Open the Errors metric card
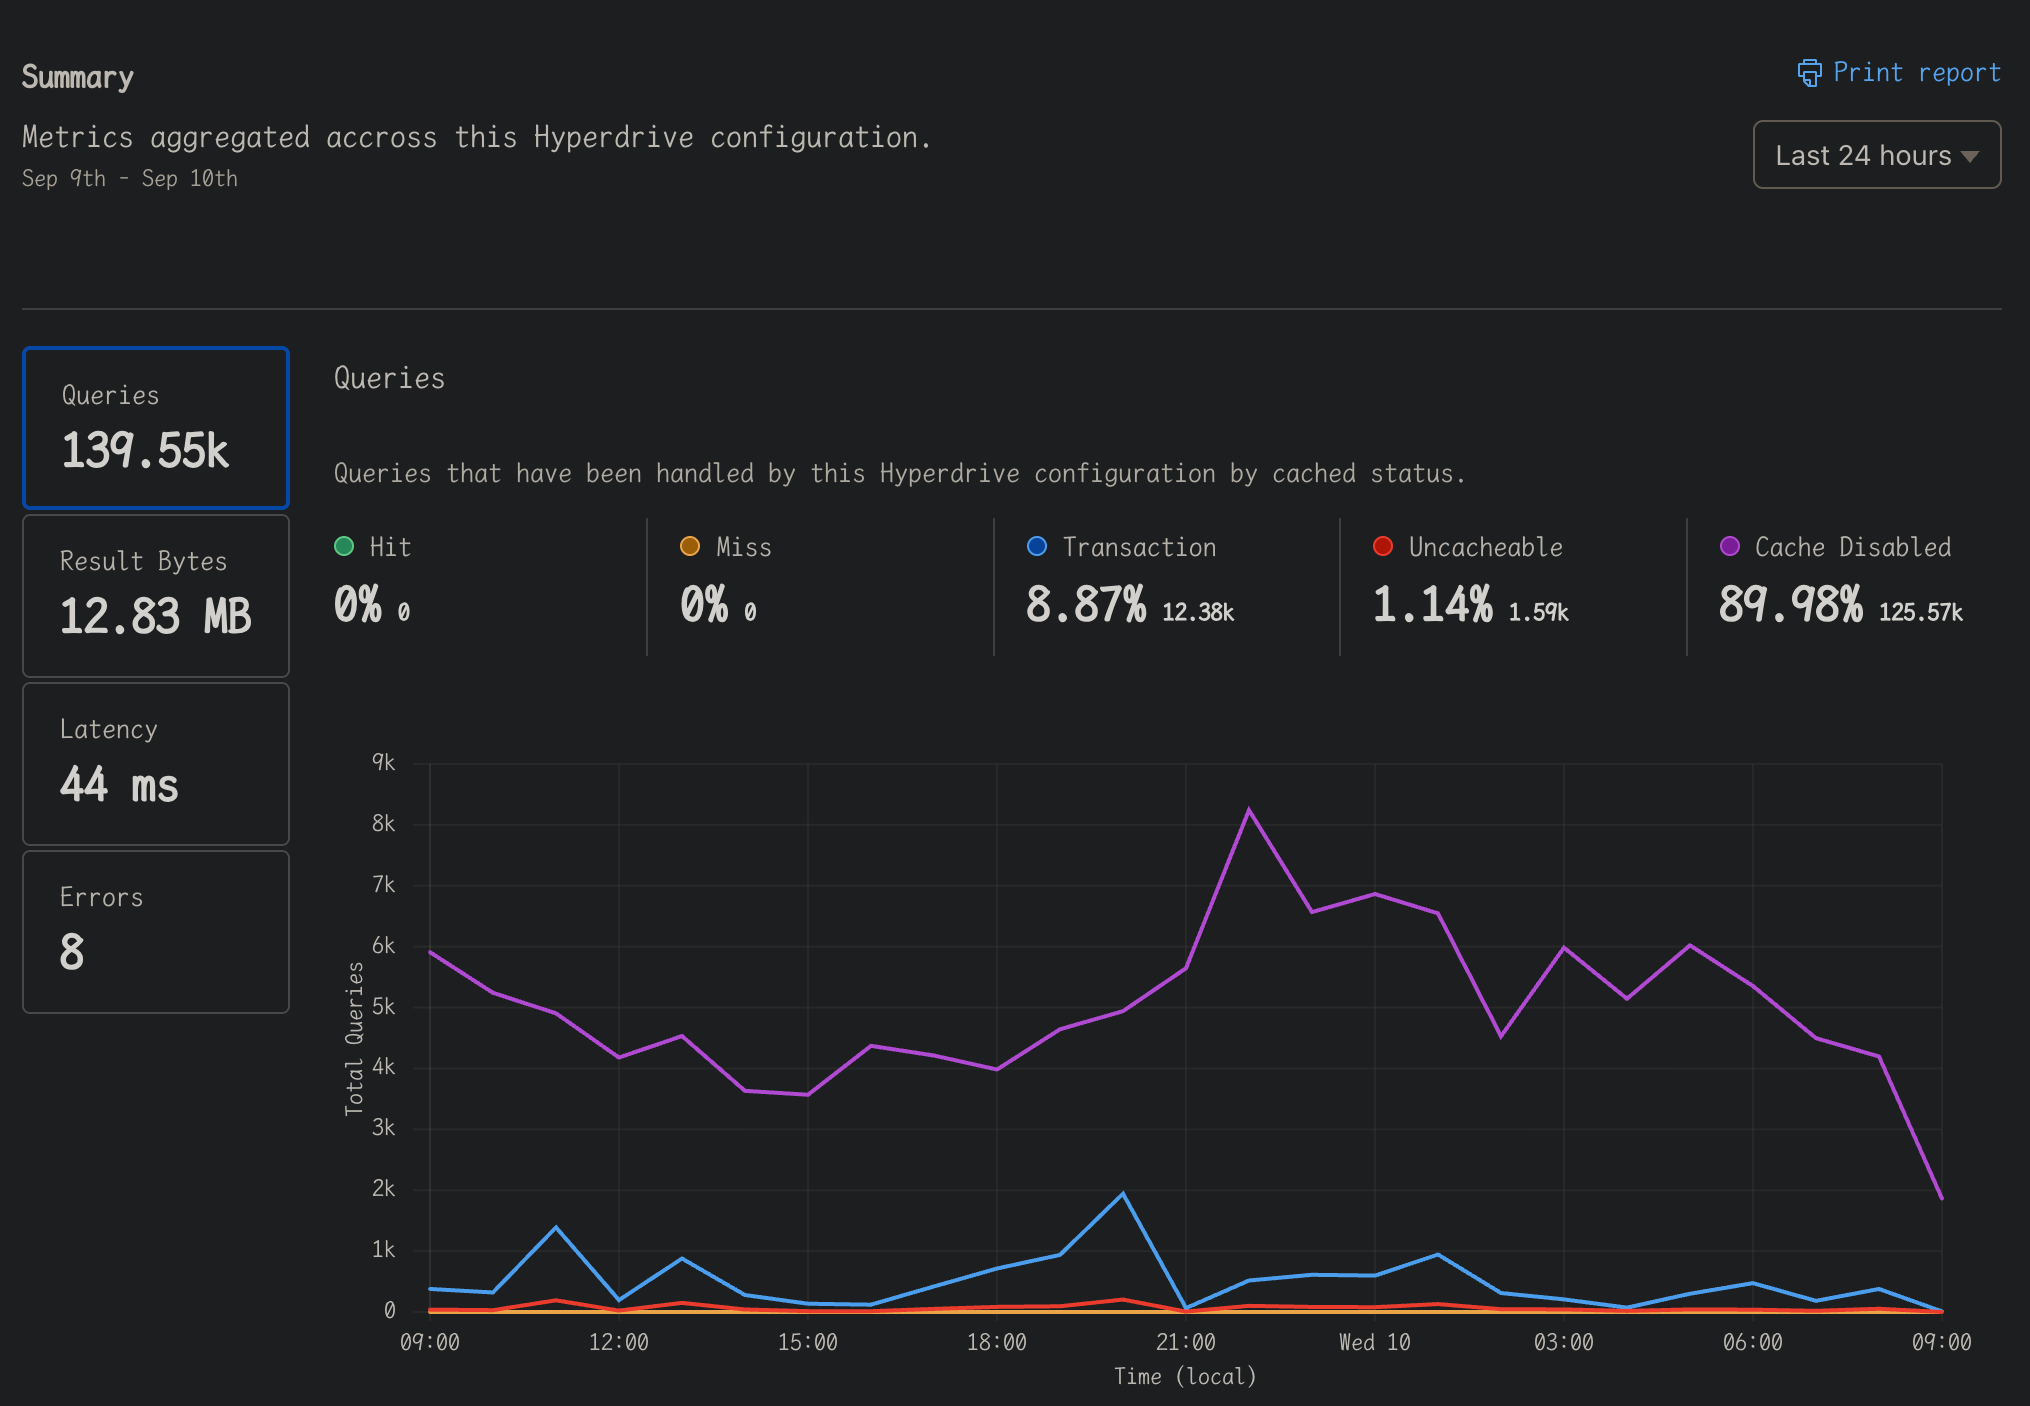 pyautogui.click(x=156, y=932)
